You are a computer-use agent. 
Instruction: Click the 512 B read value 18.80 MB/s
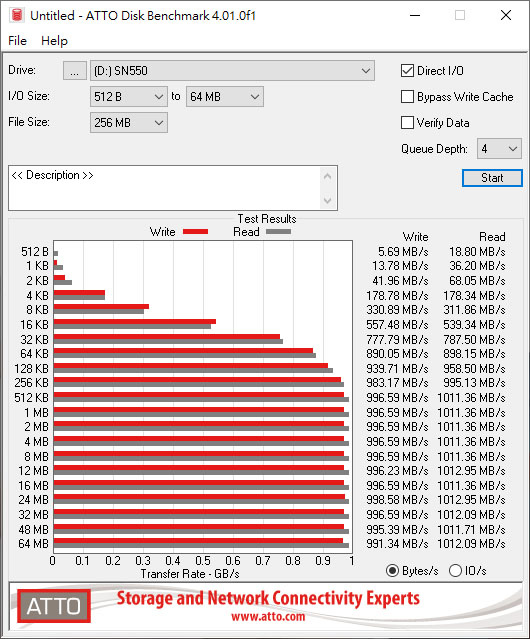tap(477, 252)
